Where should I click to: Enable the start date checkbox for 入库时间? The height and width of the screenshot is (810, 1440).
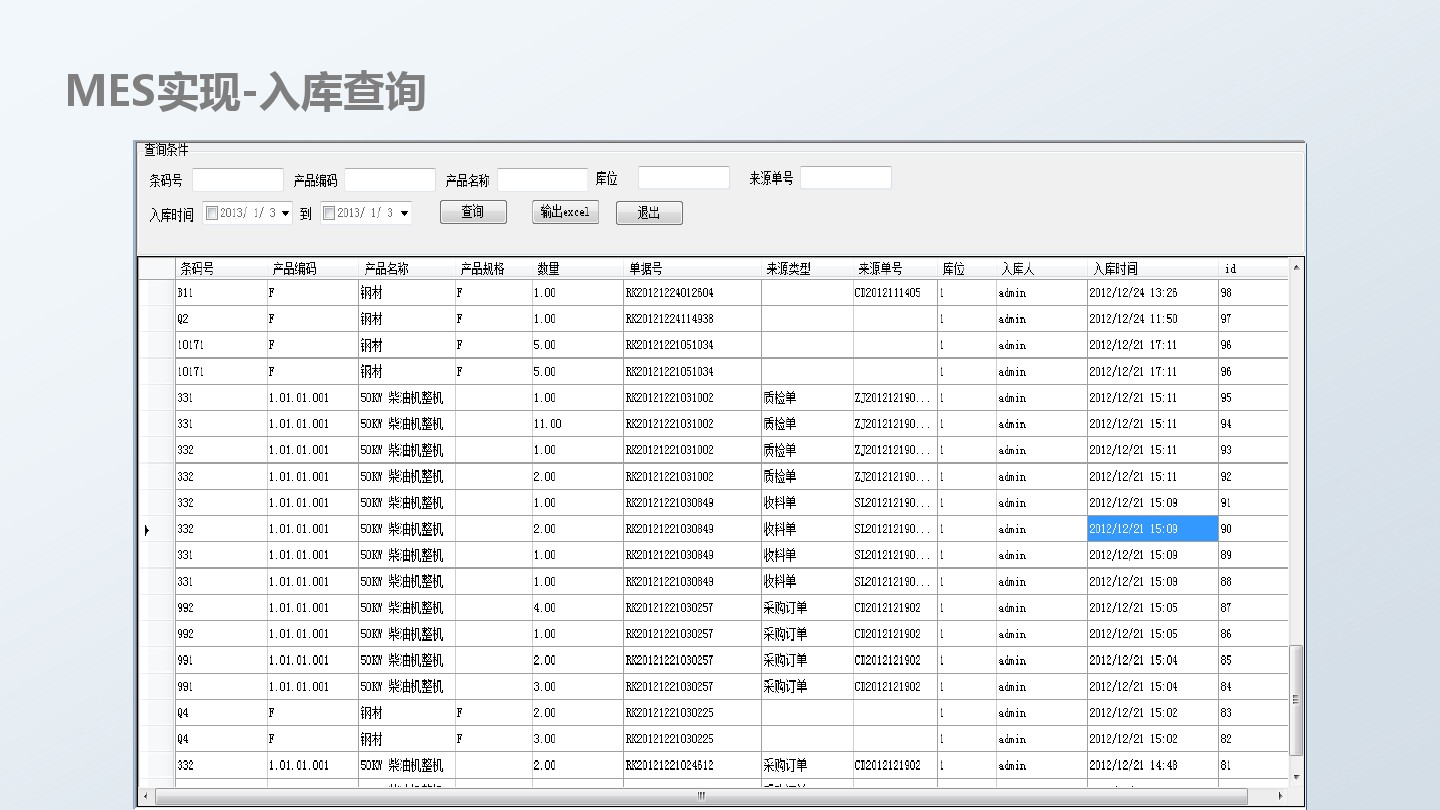click(x=212, y=213)
